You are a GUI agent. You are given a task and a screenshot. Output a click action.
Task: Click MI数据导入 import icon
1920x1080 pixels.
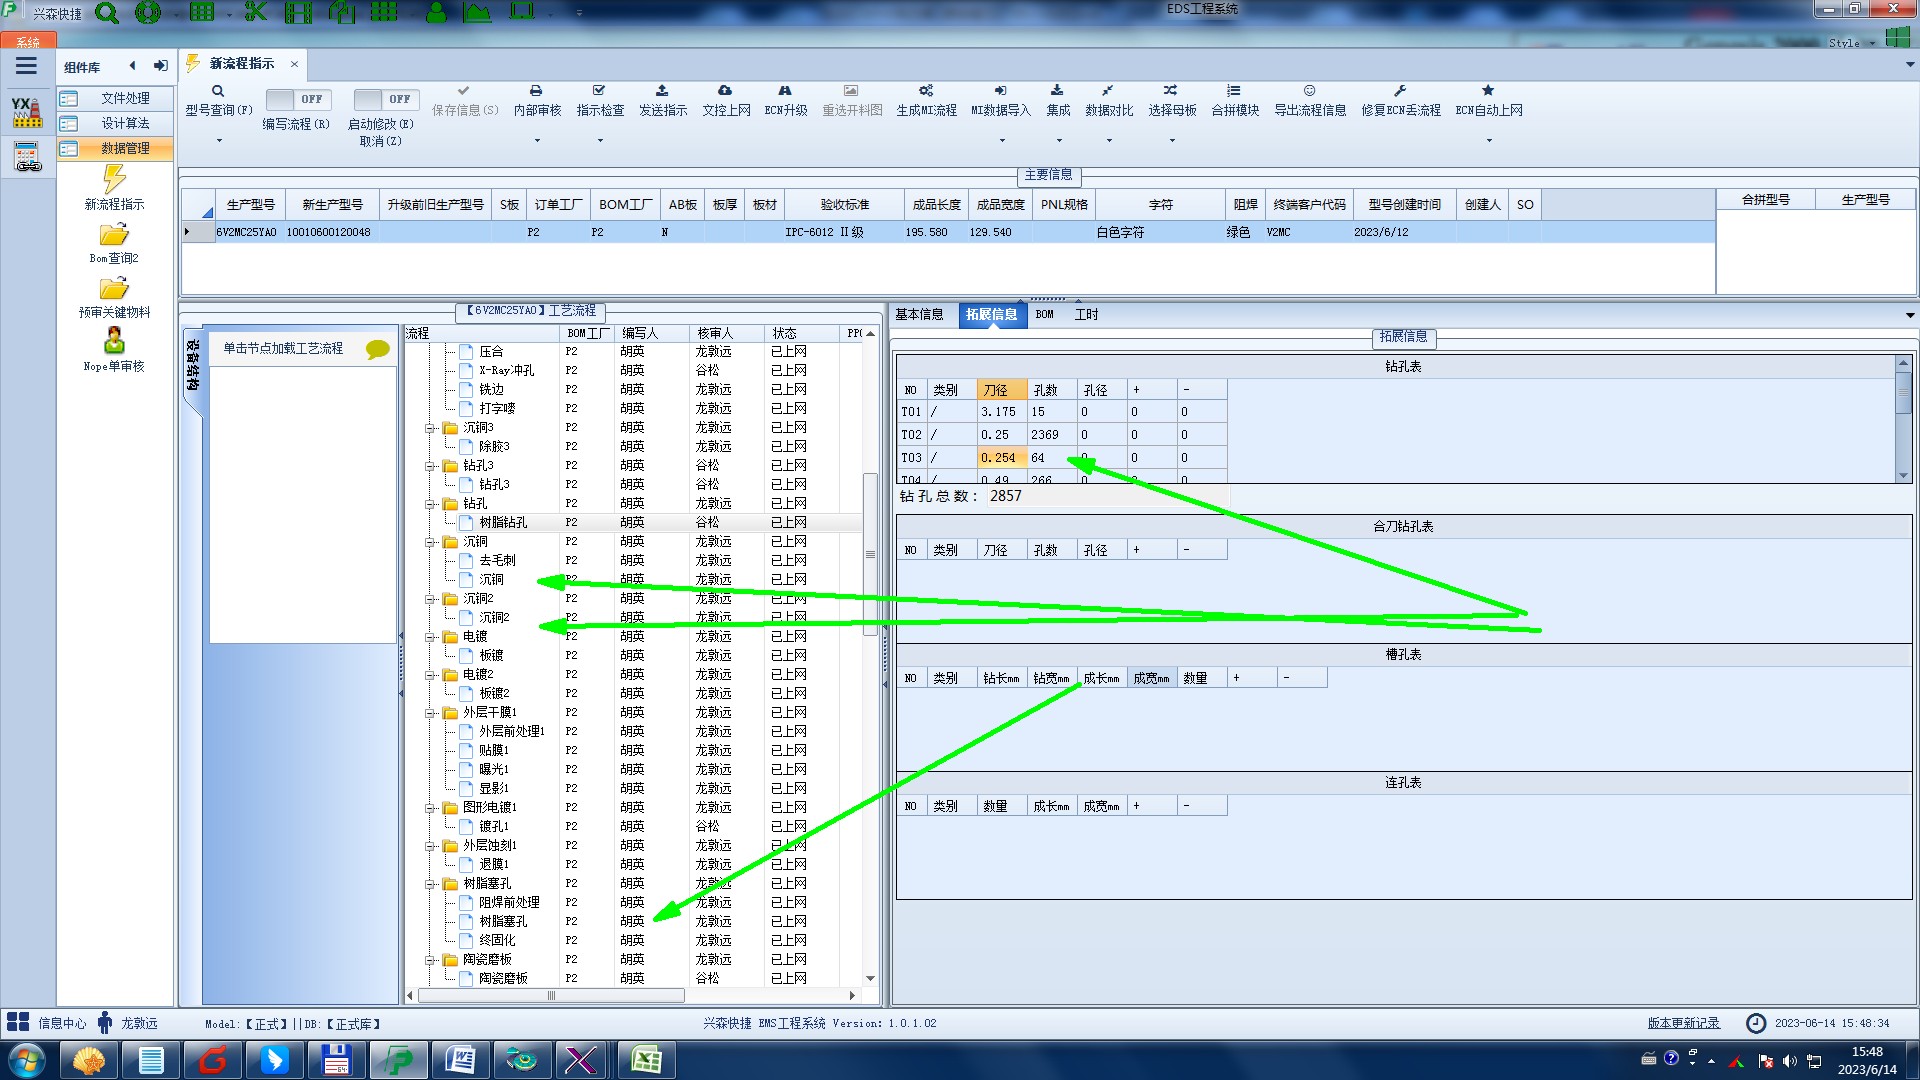pos(1000,91)
